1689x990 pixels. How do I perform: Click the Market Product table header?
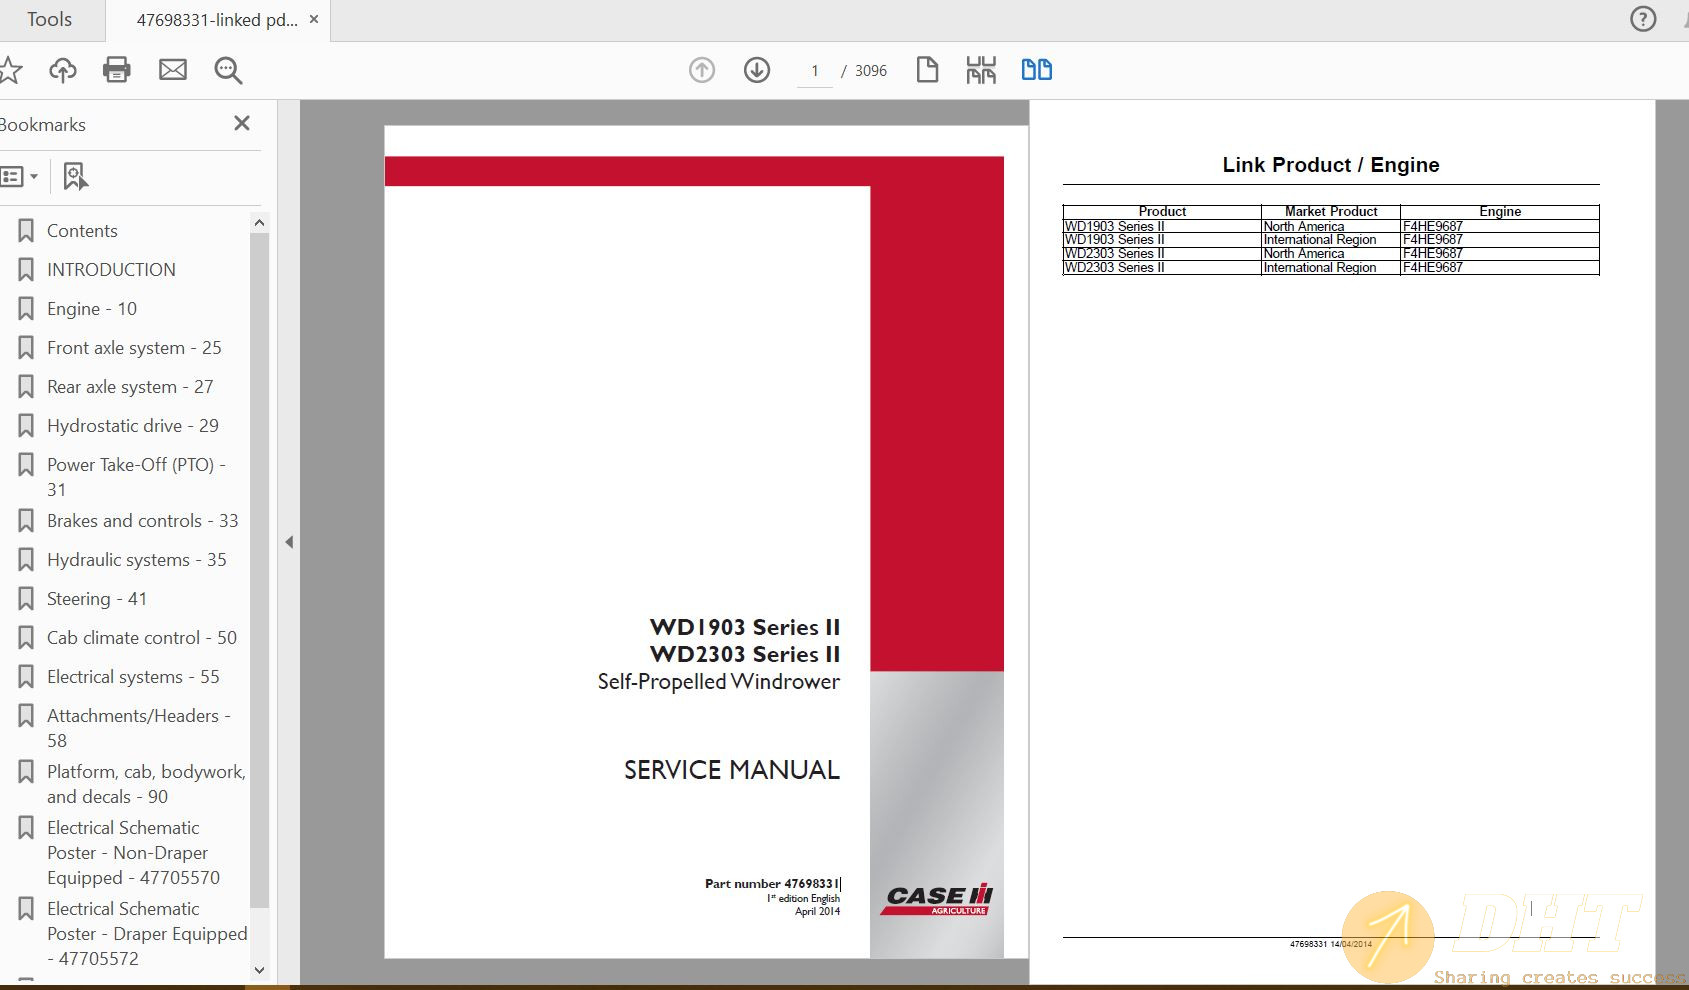pyautogui.click(x=1331, y=211)
